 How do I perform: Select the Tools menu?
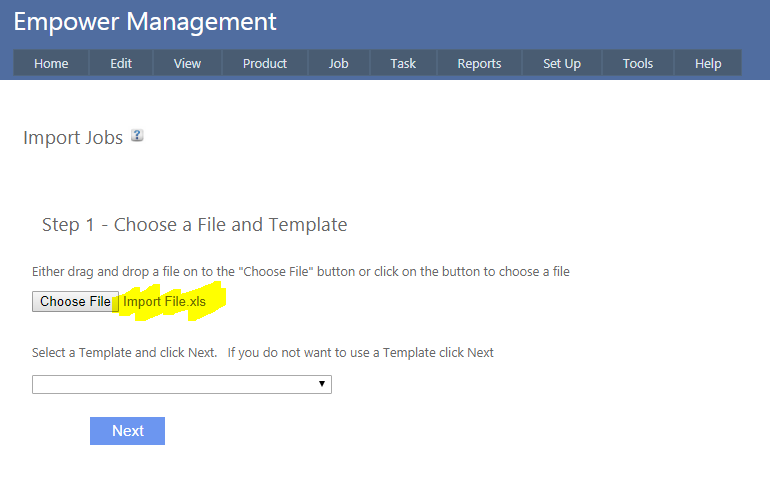637,63
